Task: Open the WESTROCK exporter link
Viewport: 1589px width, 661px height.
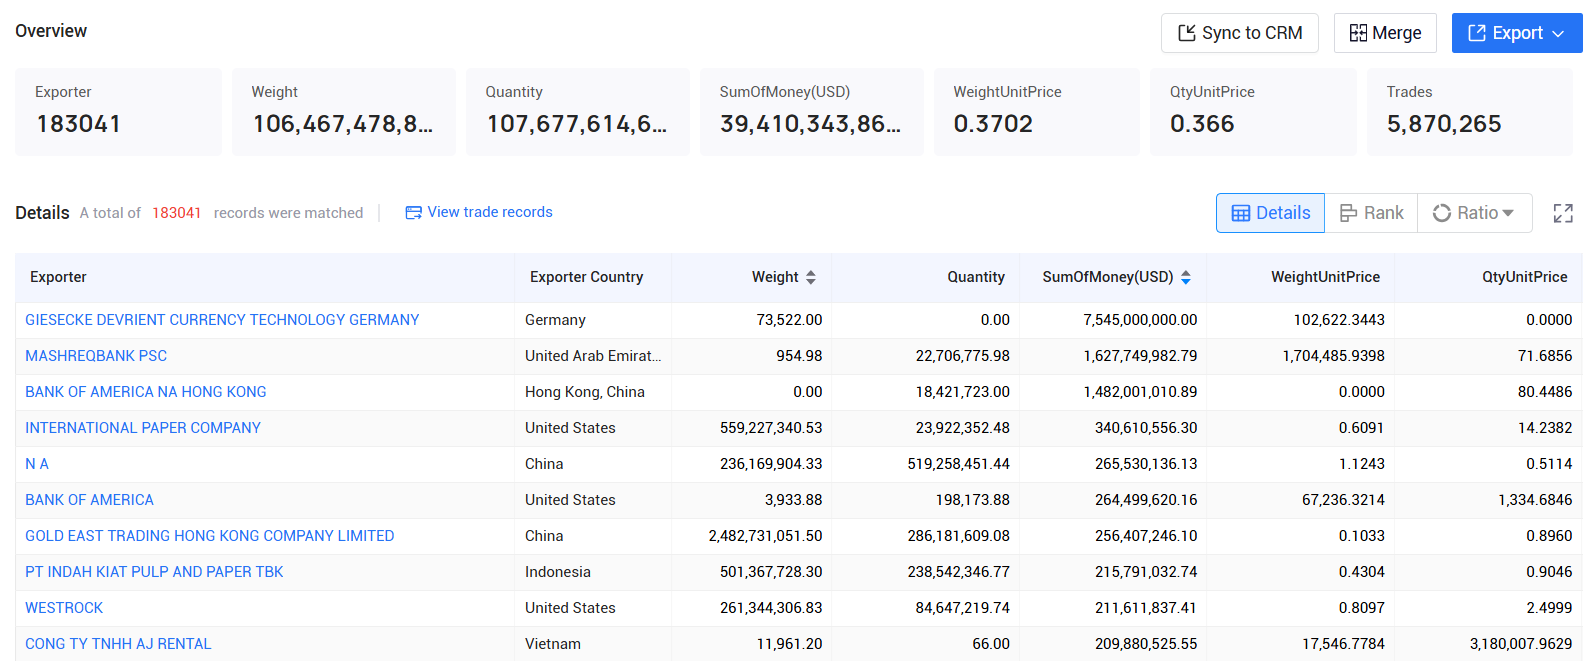Action: tap(64, 608)
